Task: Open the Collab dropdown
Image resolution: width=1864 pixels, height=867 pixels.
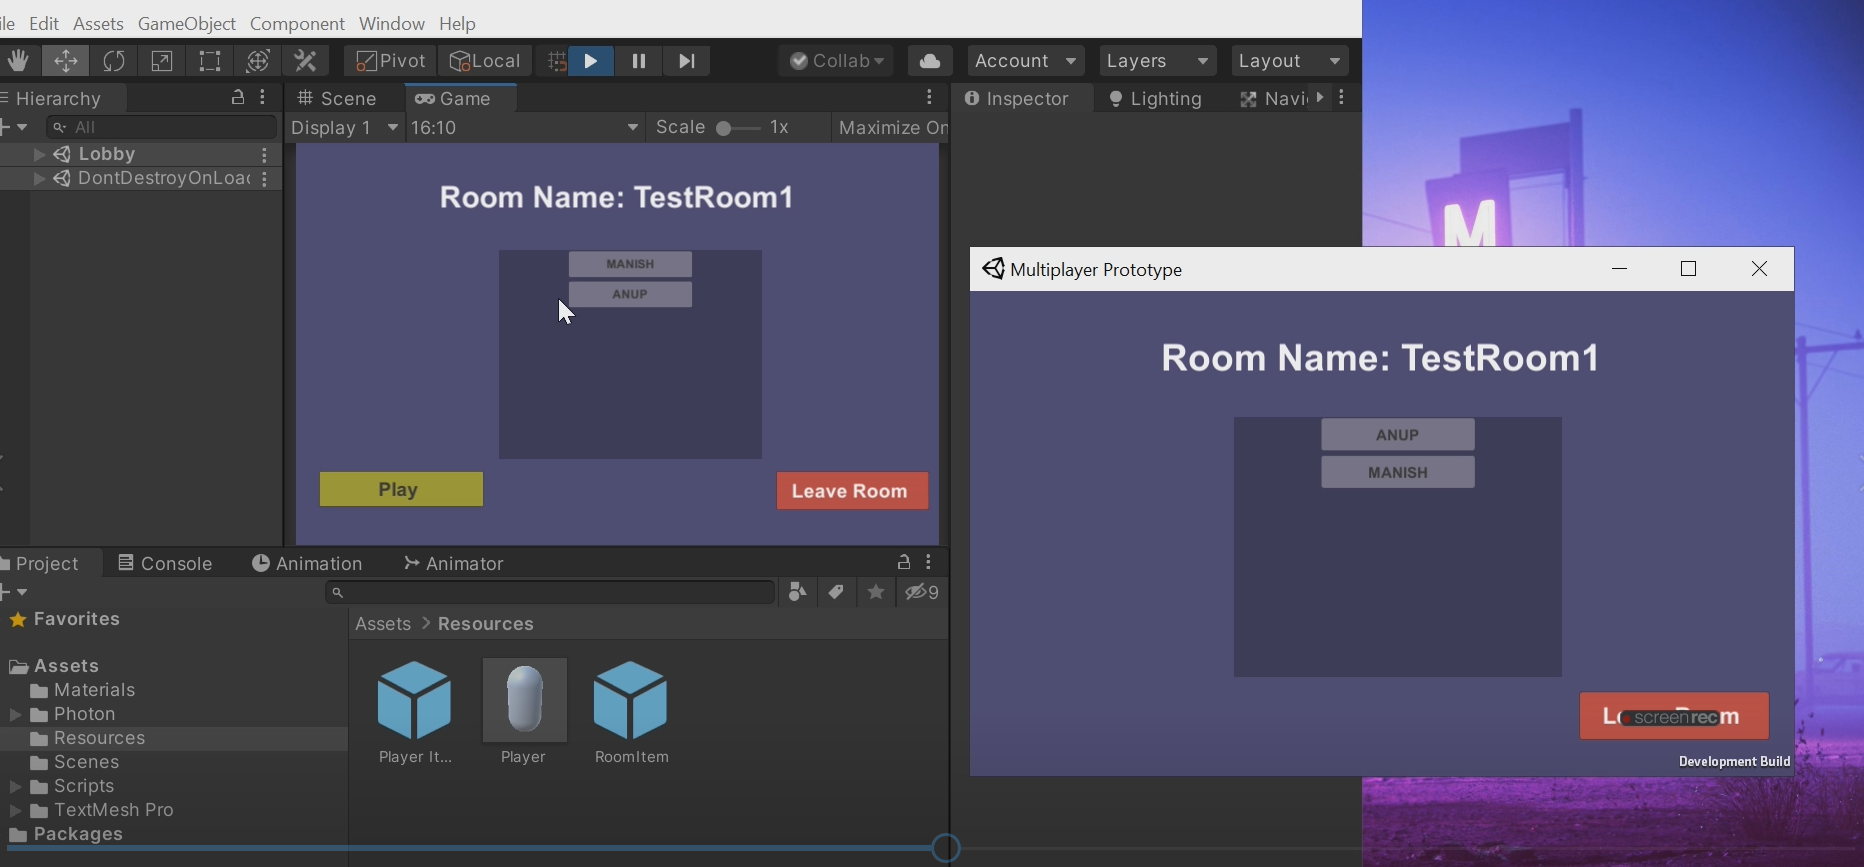Action: 837,61
